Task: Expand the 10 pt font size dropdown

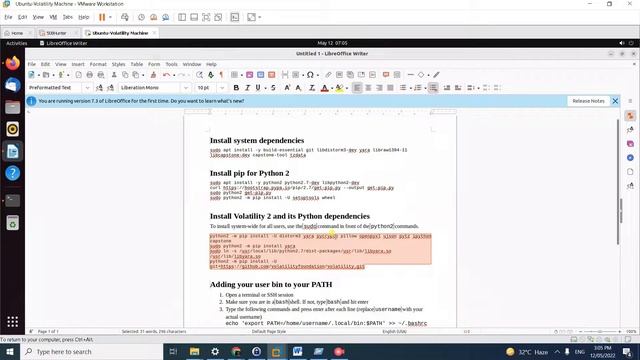Action: pyautogui.click(x=222, y=88)
